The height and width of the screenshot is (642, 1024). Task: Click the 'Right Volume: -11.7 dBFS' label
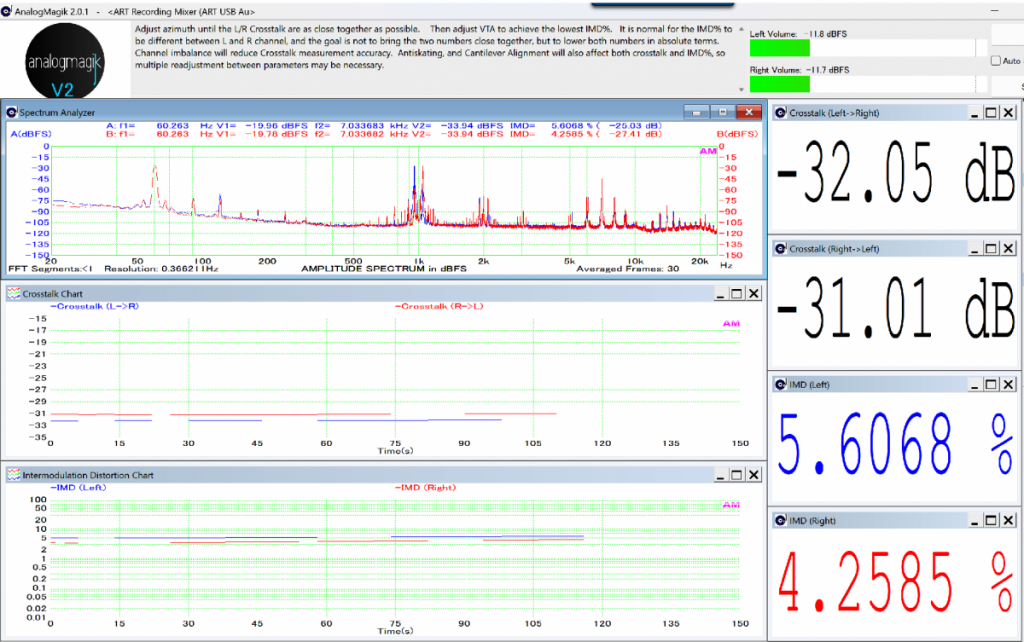799,70
